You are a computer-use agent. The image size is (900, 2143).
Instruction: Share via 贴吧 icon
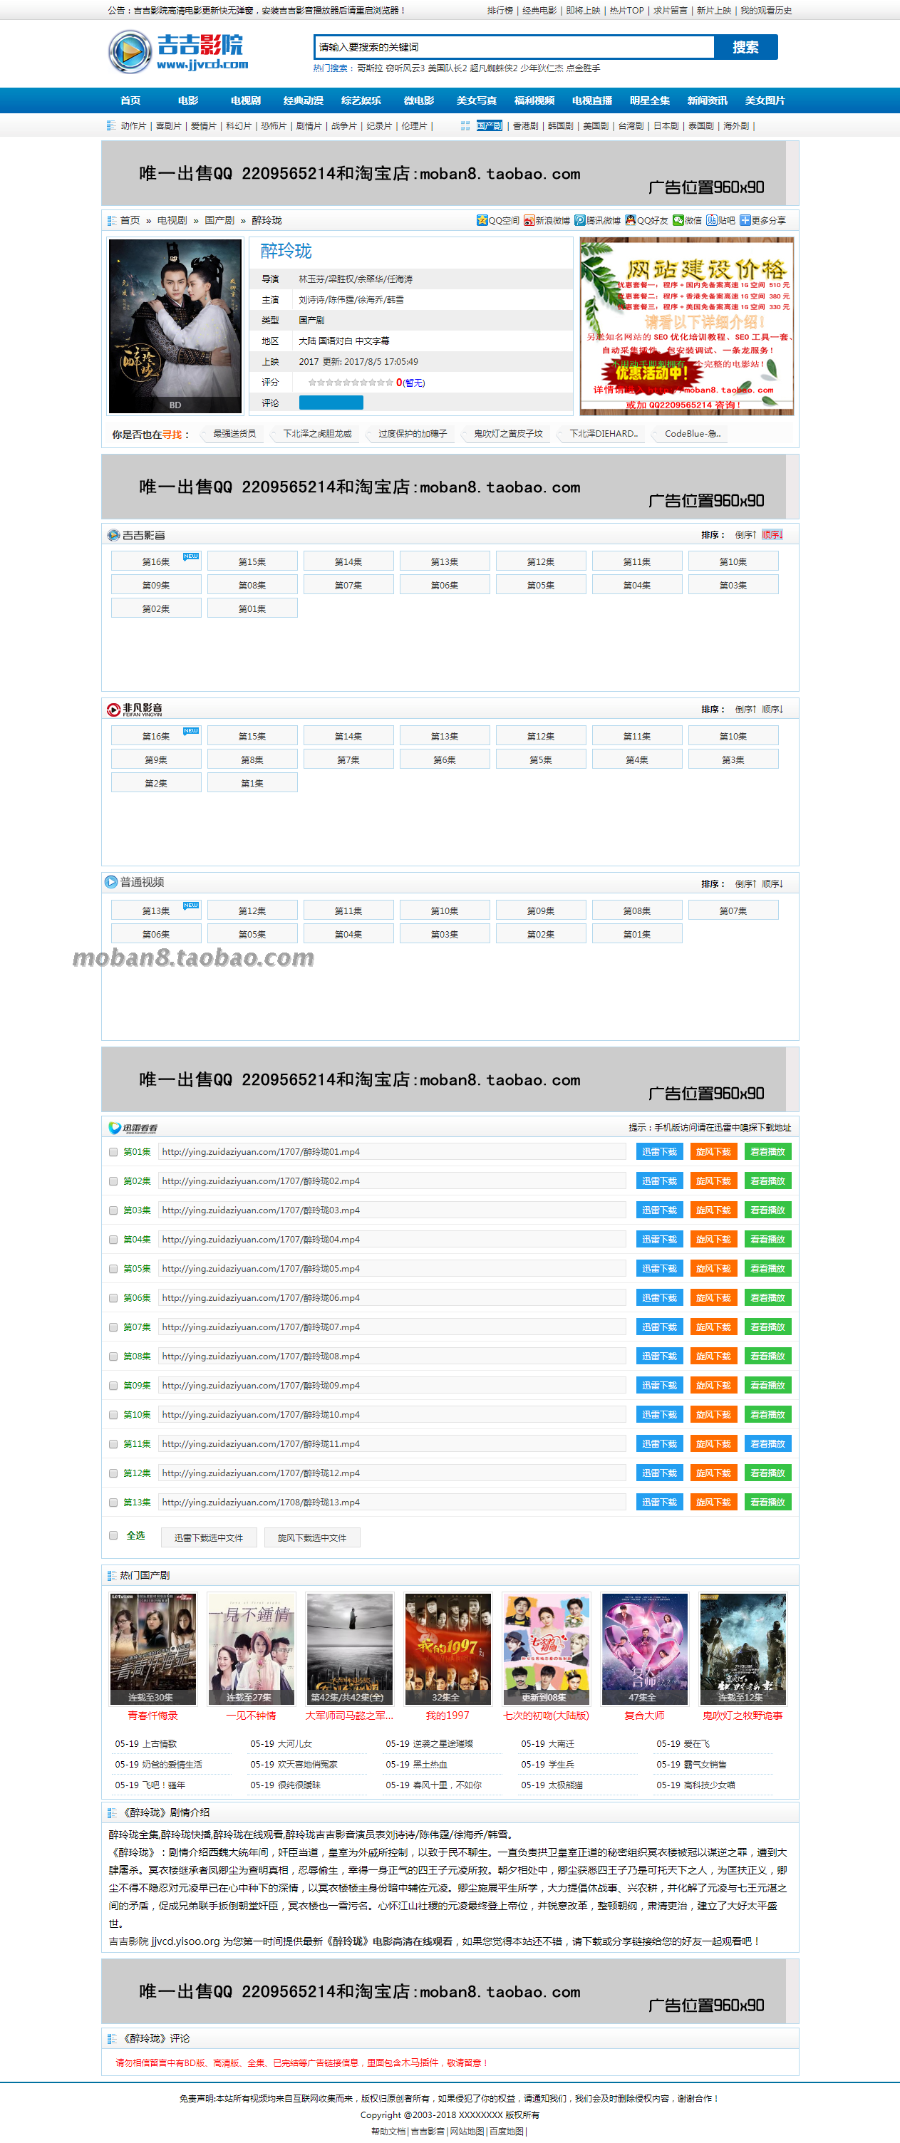(x=711, y=220)
